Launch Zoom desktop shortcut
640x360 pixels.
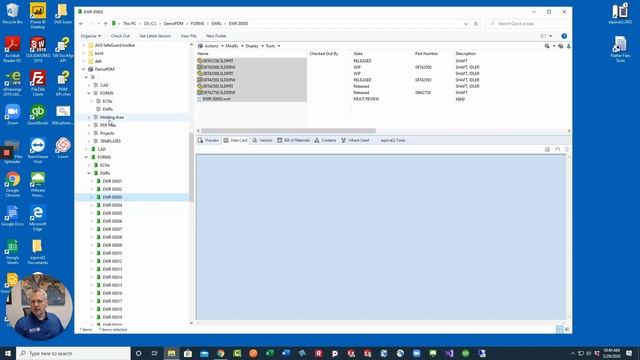pos(12,114)
